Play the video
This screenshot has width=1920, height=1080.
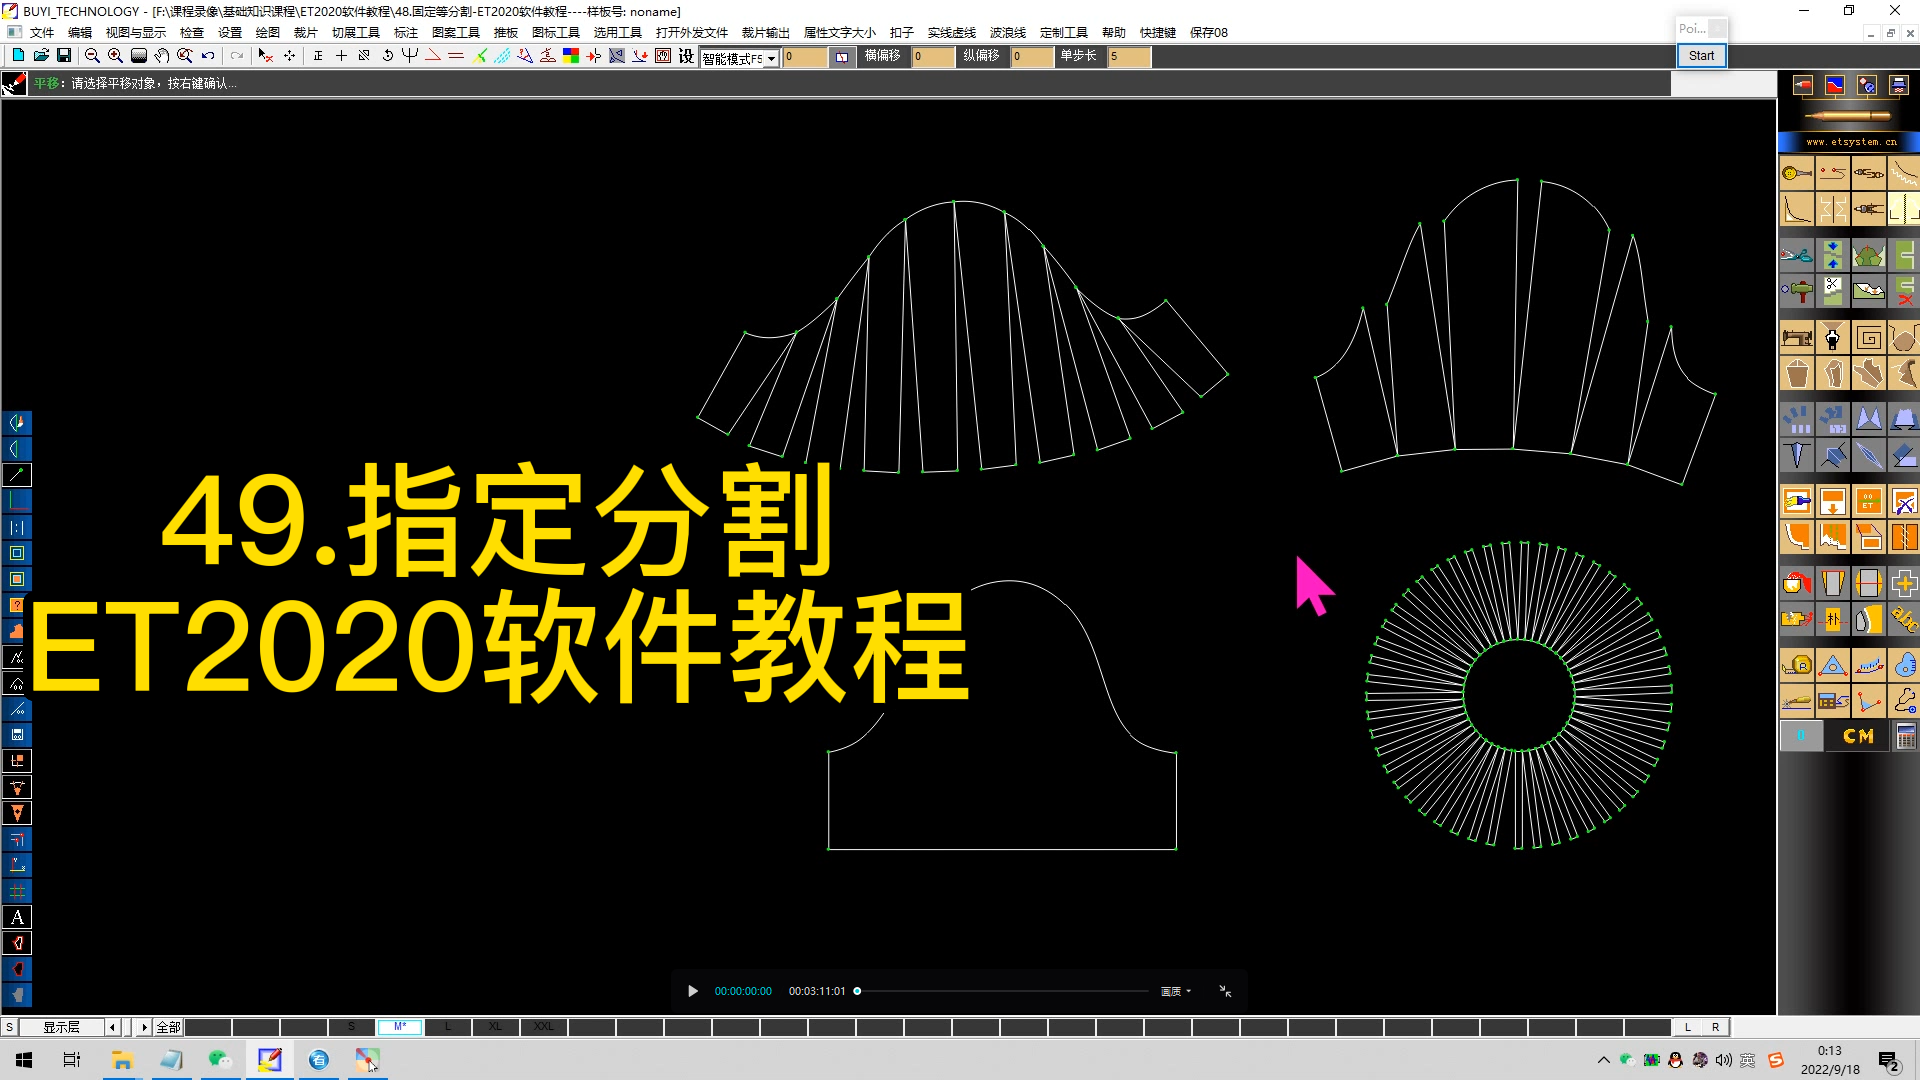point(692,991)
